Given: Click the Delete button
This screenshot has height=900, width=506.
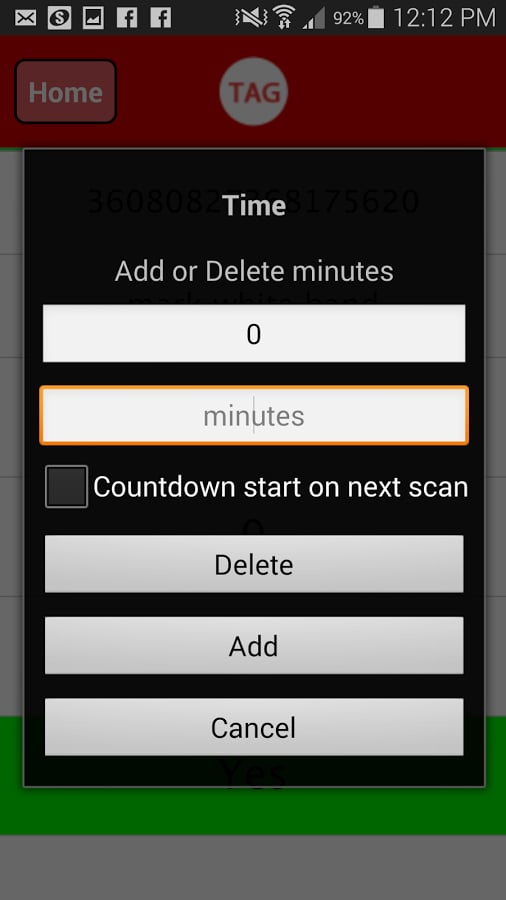Looking at the screenshot, I should 254,564.
